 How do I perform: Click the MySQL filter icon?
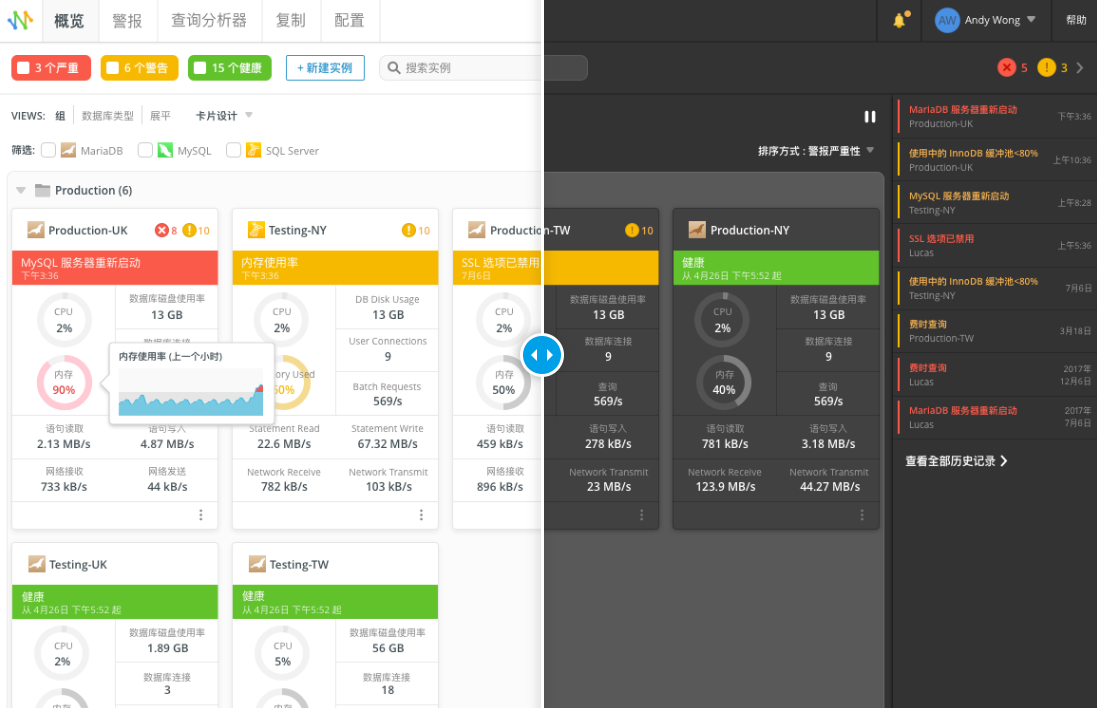coord(165,150)
